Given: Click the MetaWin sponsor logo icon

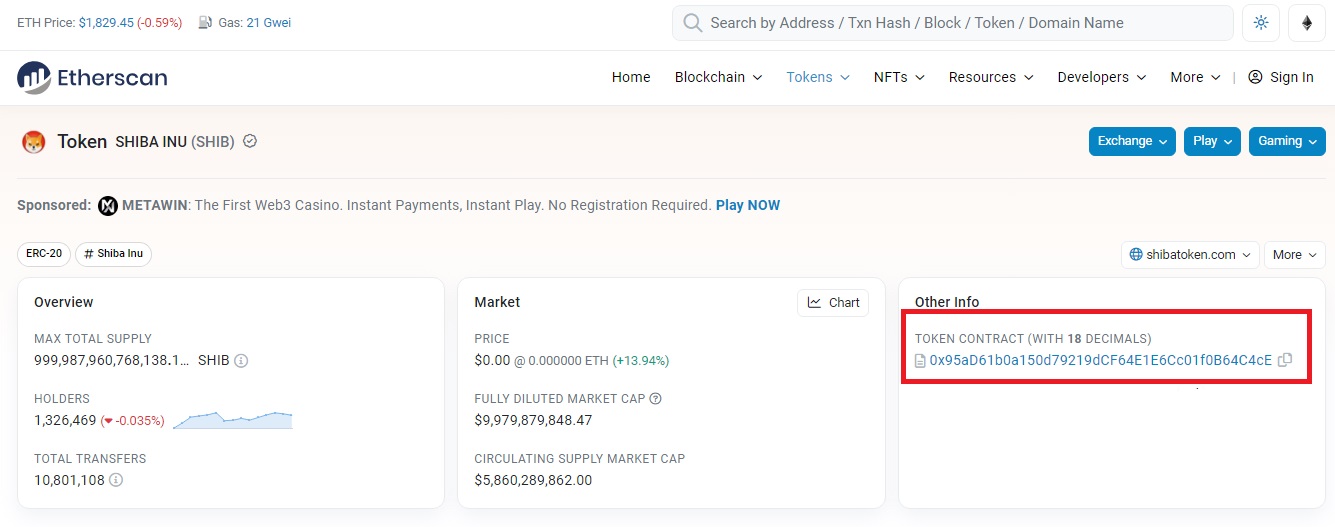Looking at the screenshot, I should (108, 206).
